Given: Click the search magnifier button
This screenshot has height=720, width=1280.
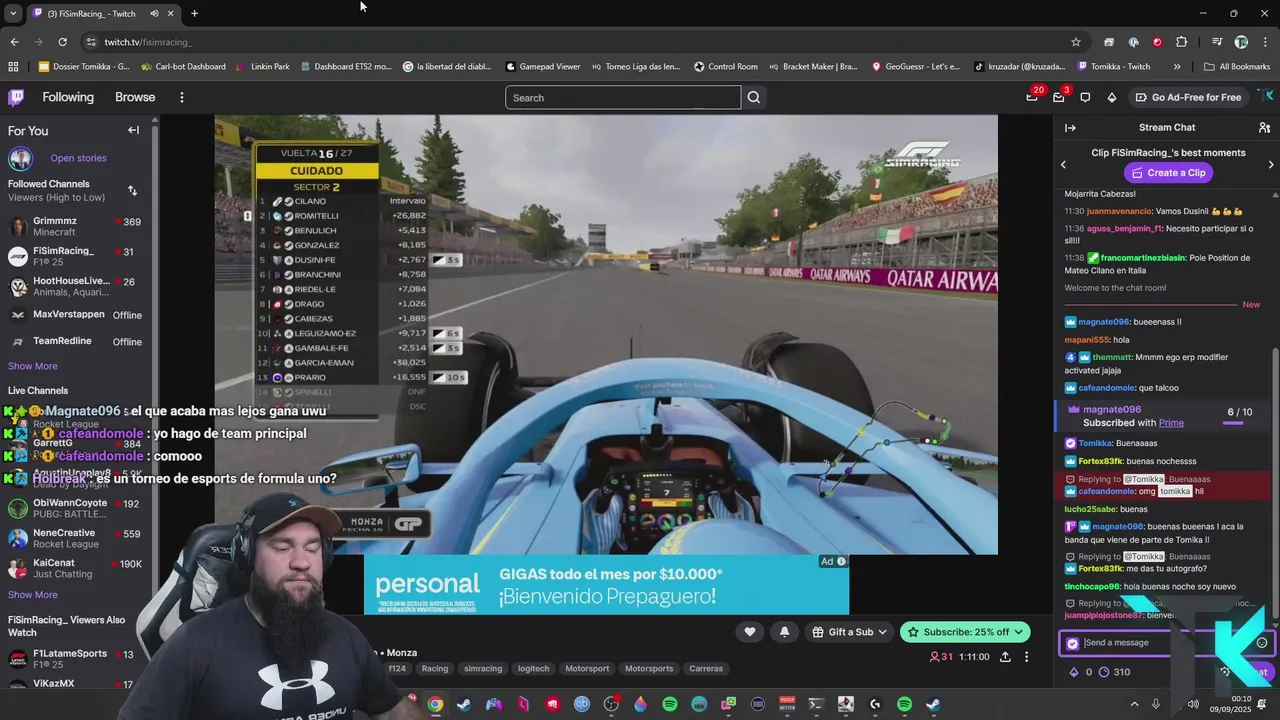Looking at the screenshot, I should tap(754, 97).
